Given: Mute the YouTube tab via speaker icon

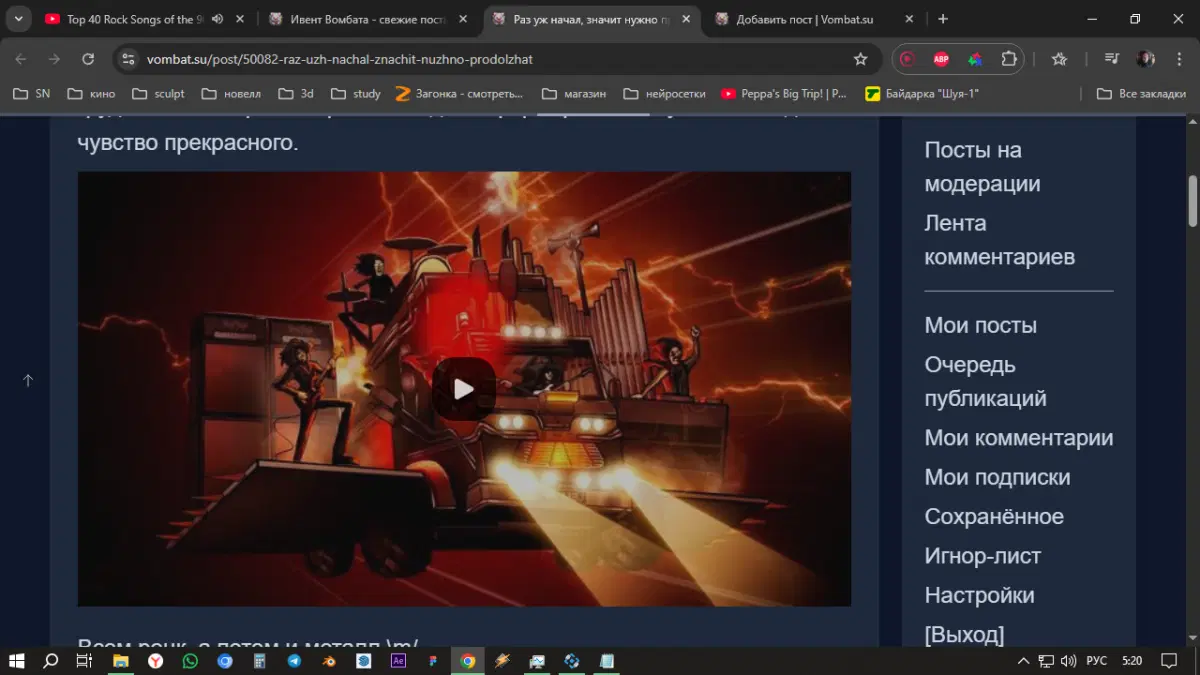Looking at the screenshot, I should click(x=217, y=19).
